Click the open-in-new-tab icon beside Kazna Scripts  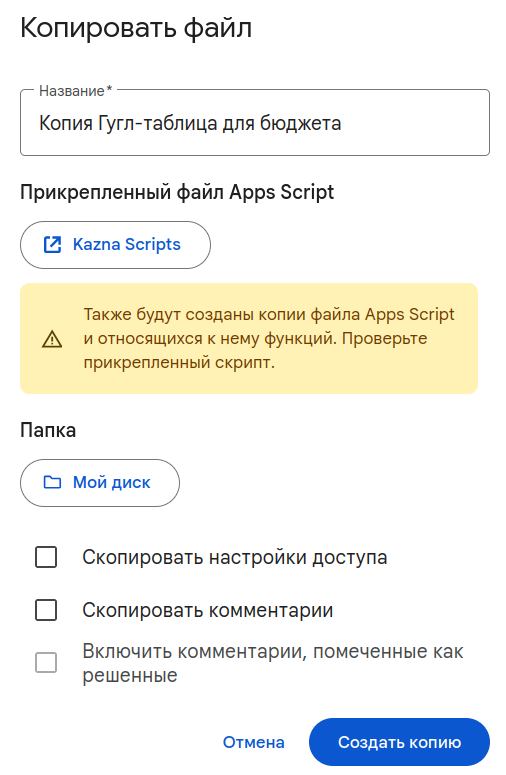click(x=52, y=245)
